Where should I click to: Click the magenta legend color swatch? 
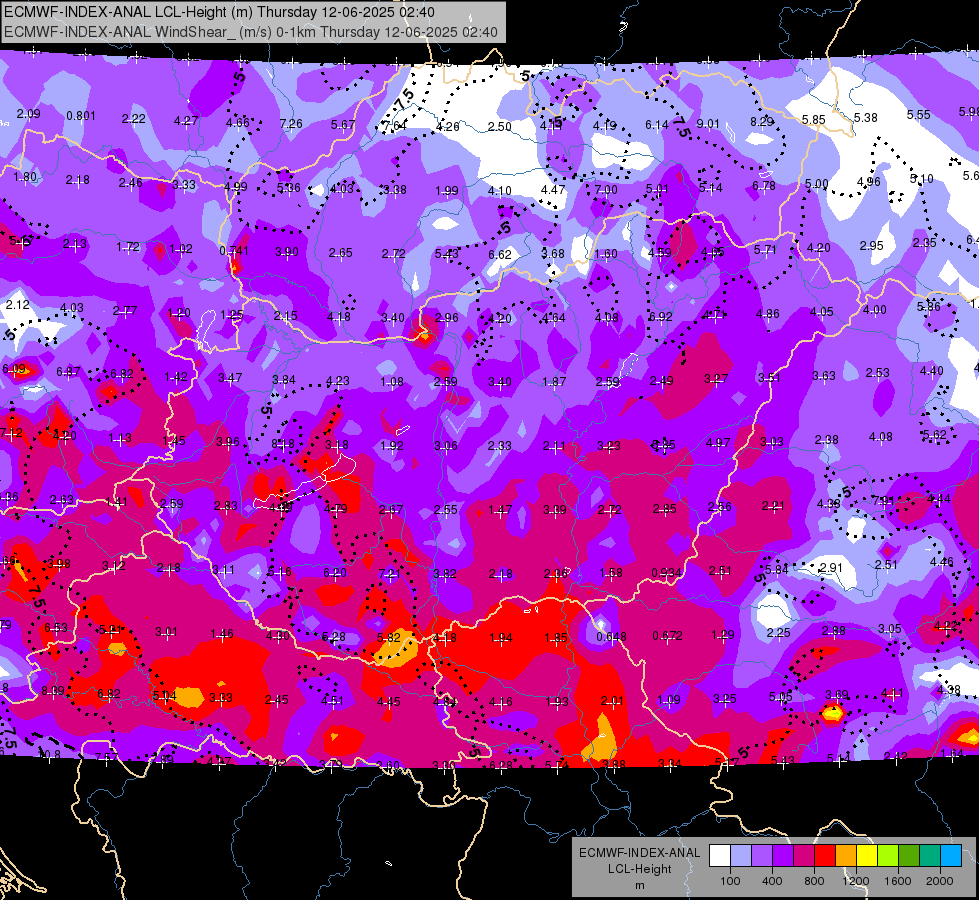coord(804,855)
